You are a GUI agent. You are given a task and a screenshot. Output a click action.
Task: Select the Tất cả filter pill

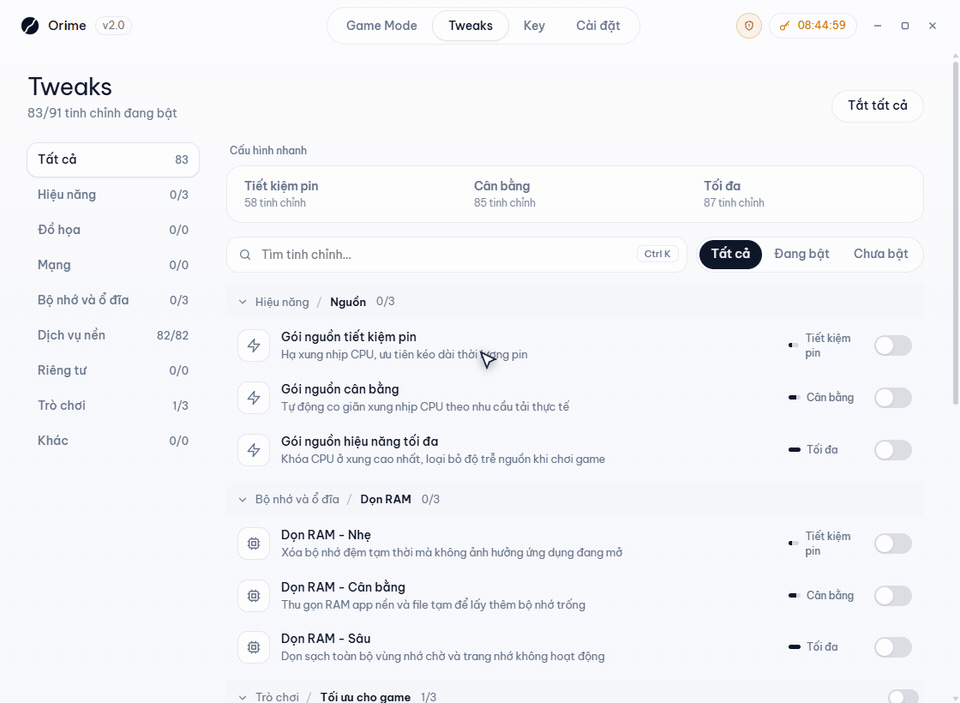tap(730, 254)
